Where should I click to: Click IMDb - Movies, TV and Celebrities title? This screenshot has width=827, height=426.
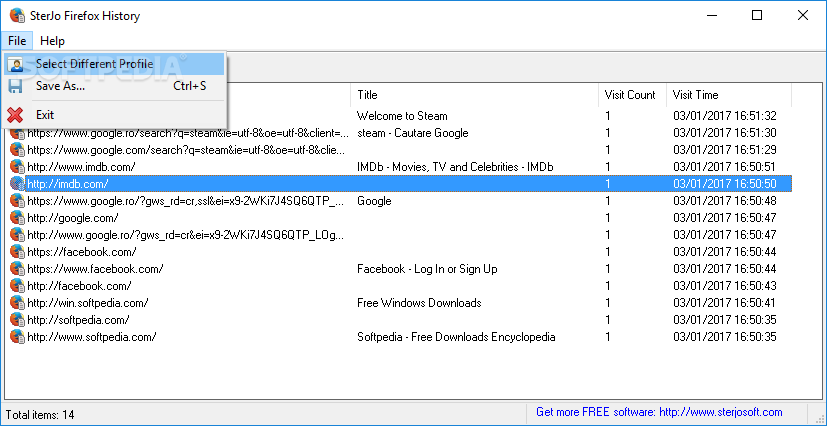(x=455, y=167)
